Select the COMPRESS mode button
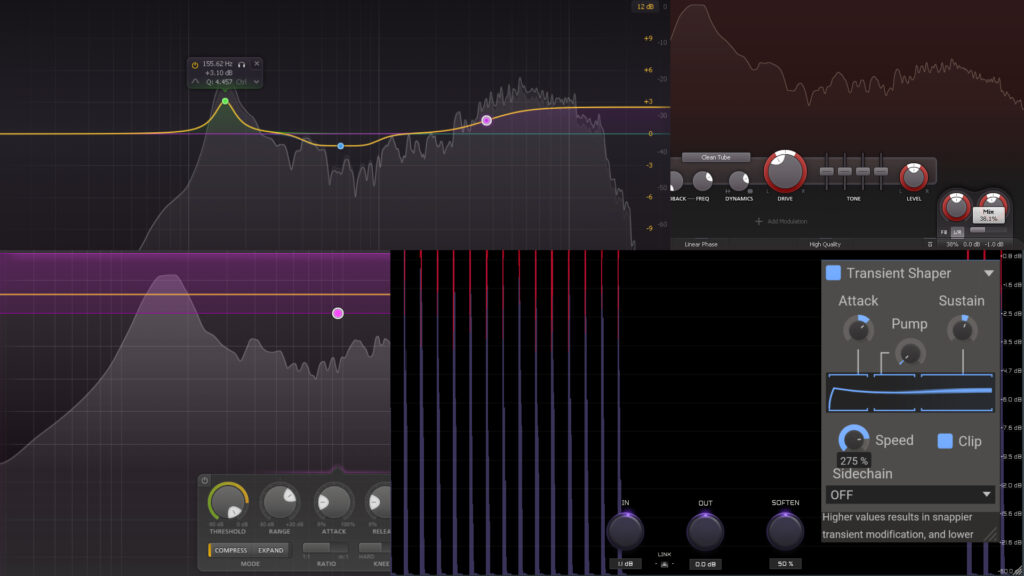The image size is (1024, 576). click(x=231, y=550)
